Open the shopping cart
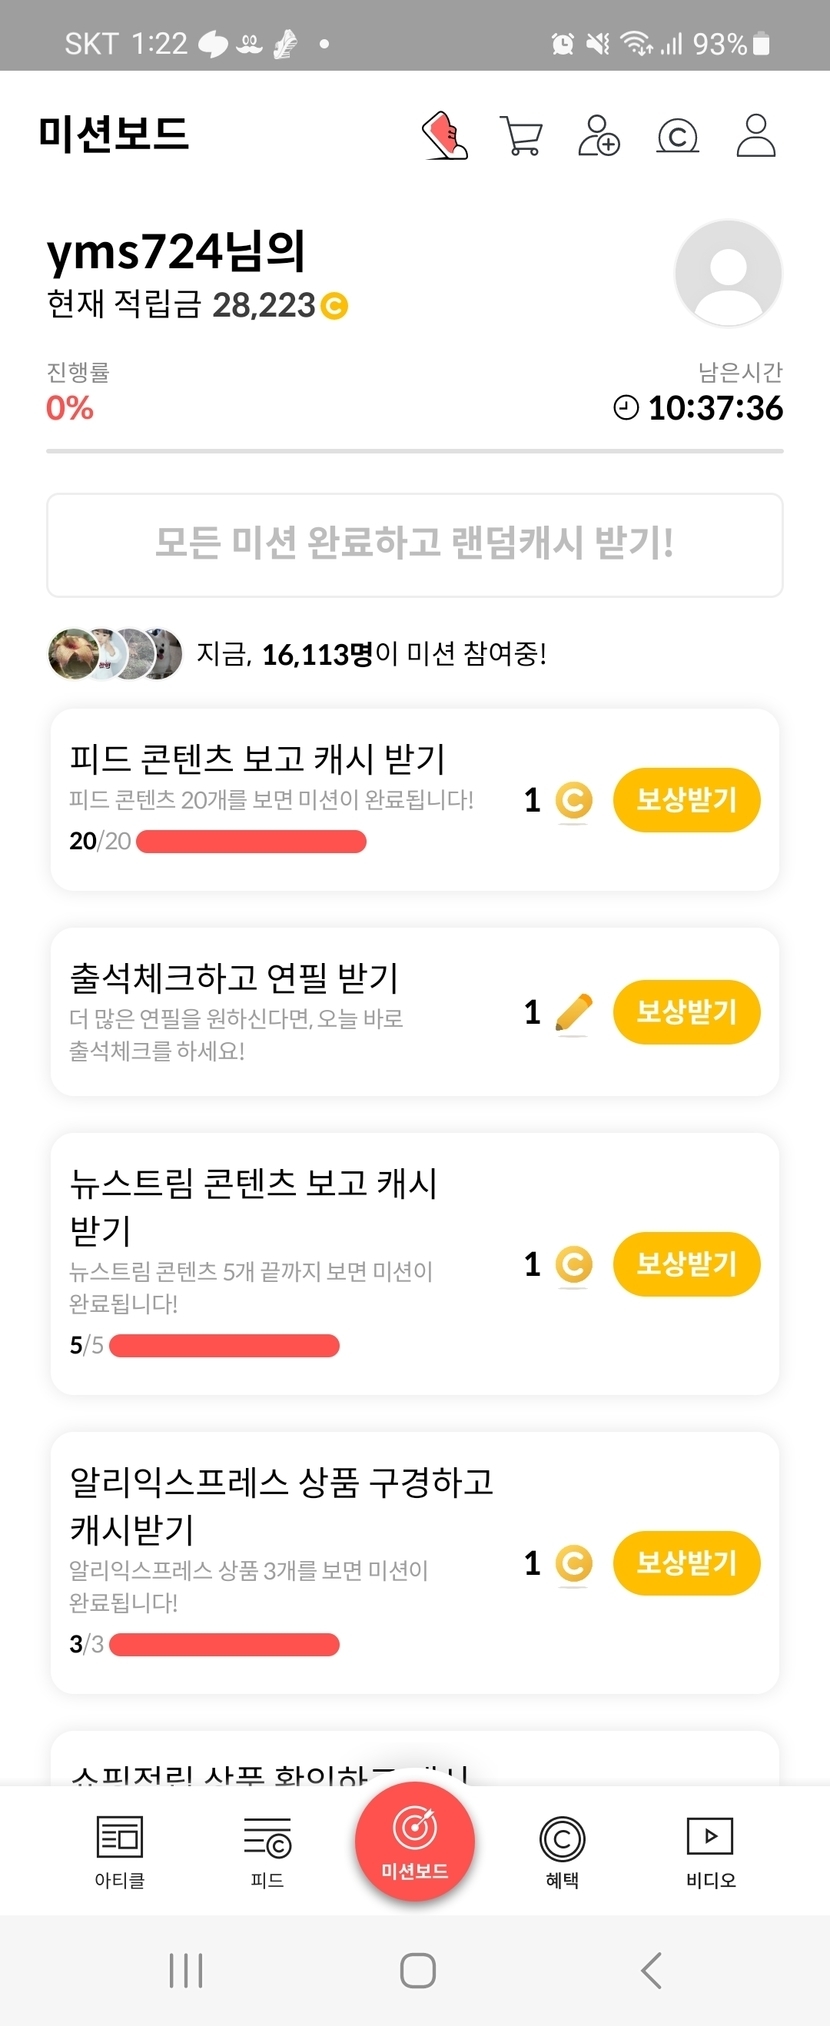The width and height of the screenshot is (830, 2026). (521, 136)
